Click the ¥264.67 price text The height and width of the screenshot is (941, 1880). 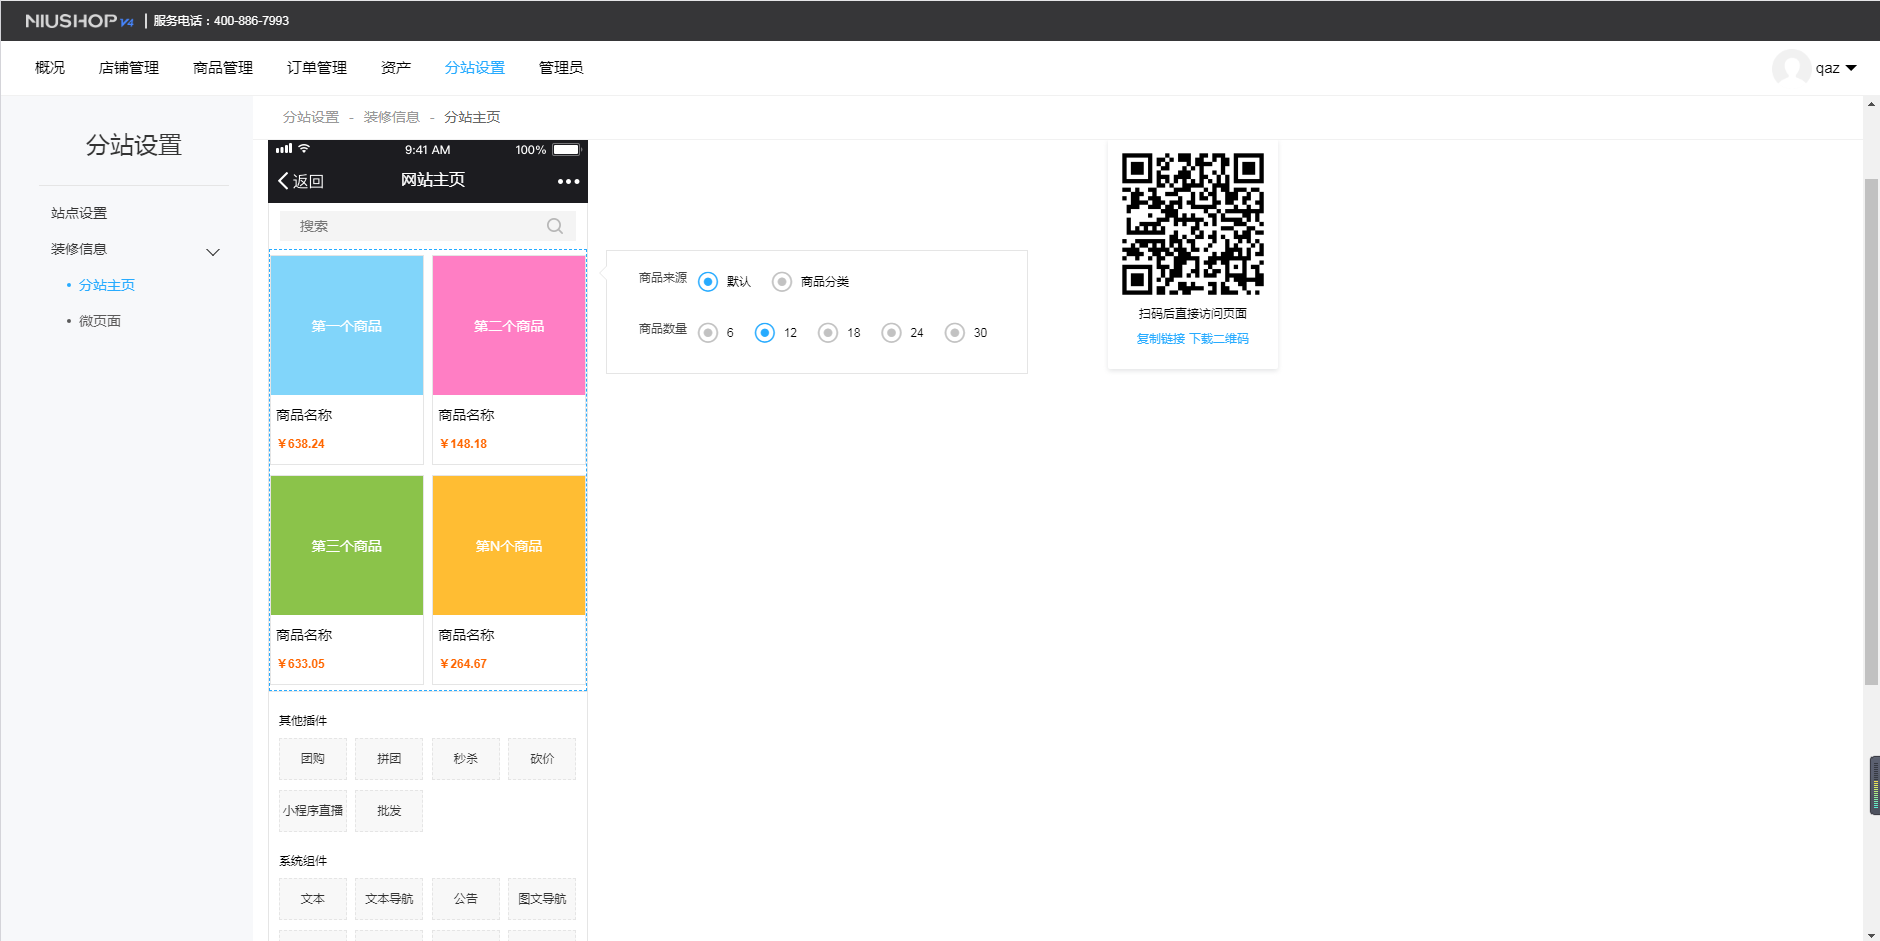coord(463,664)
